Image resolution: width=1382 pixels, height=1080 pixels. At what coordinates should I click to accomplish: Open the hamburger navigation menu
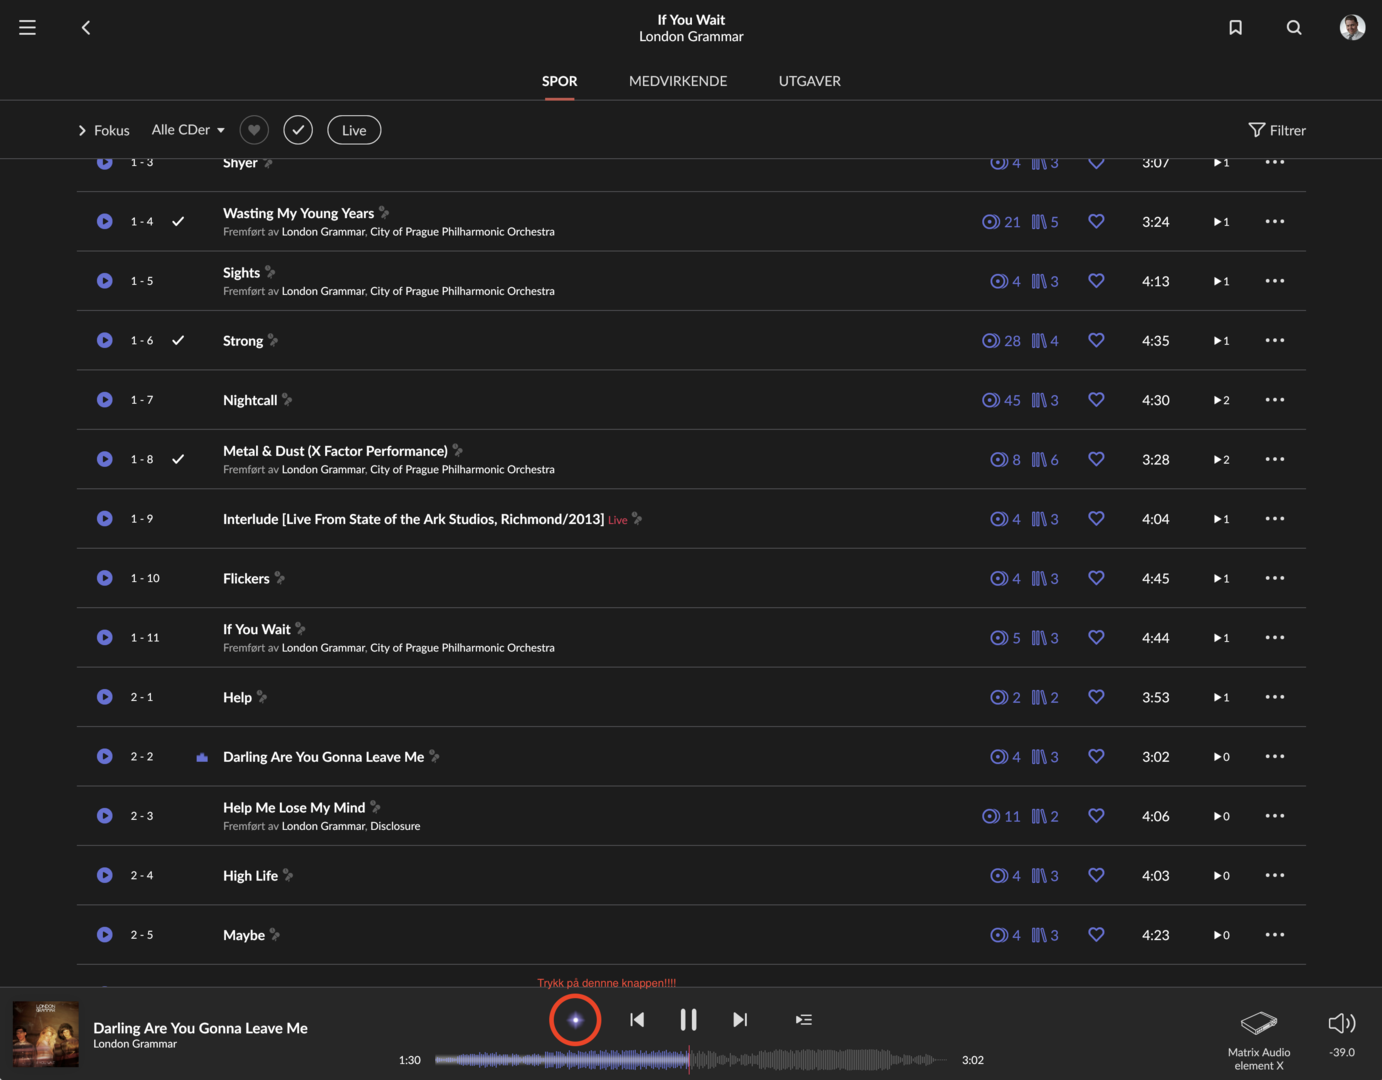click(x=28, y=28)
